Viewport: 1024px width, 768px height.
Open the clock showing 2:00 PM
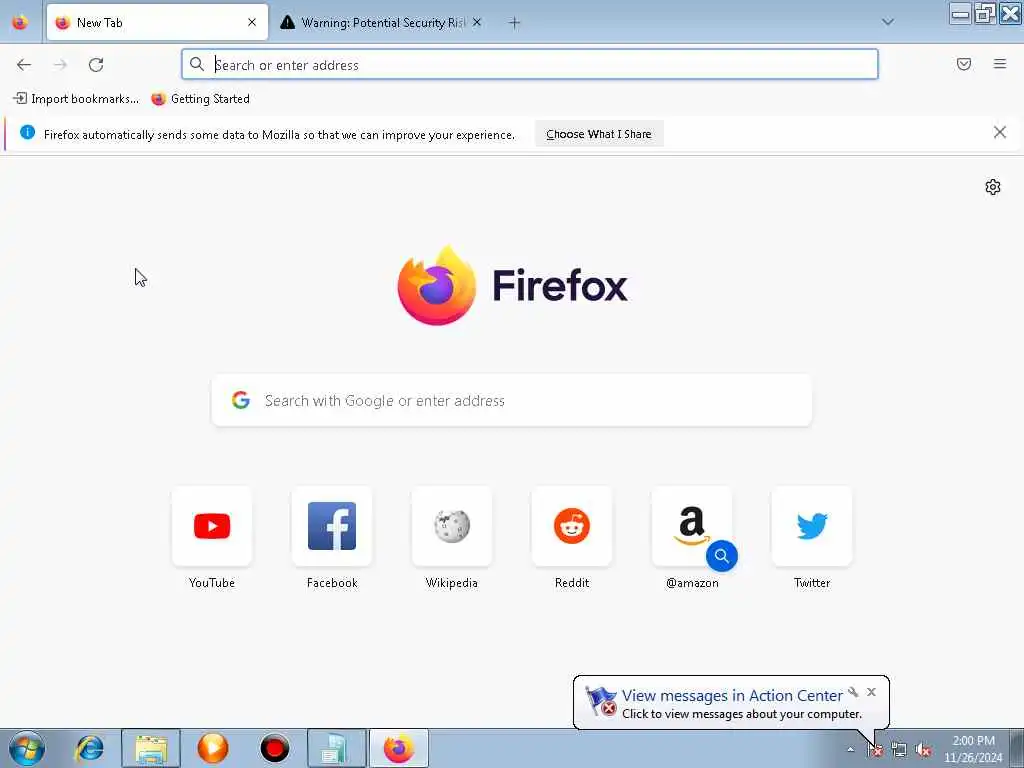coord(973,748)
